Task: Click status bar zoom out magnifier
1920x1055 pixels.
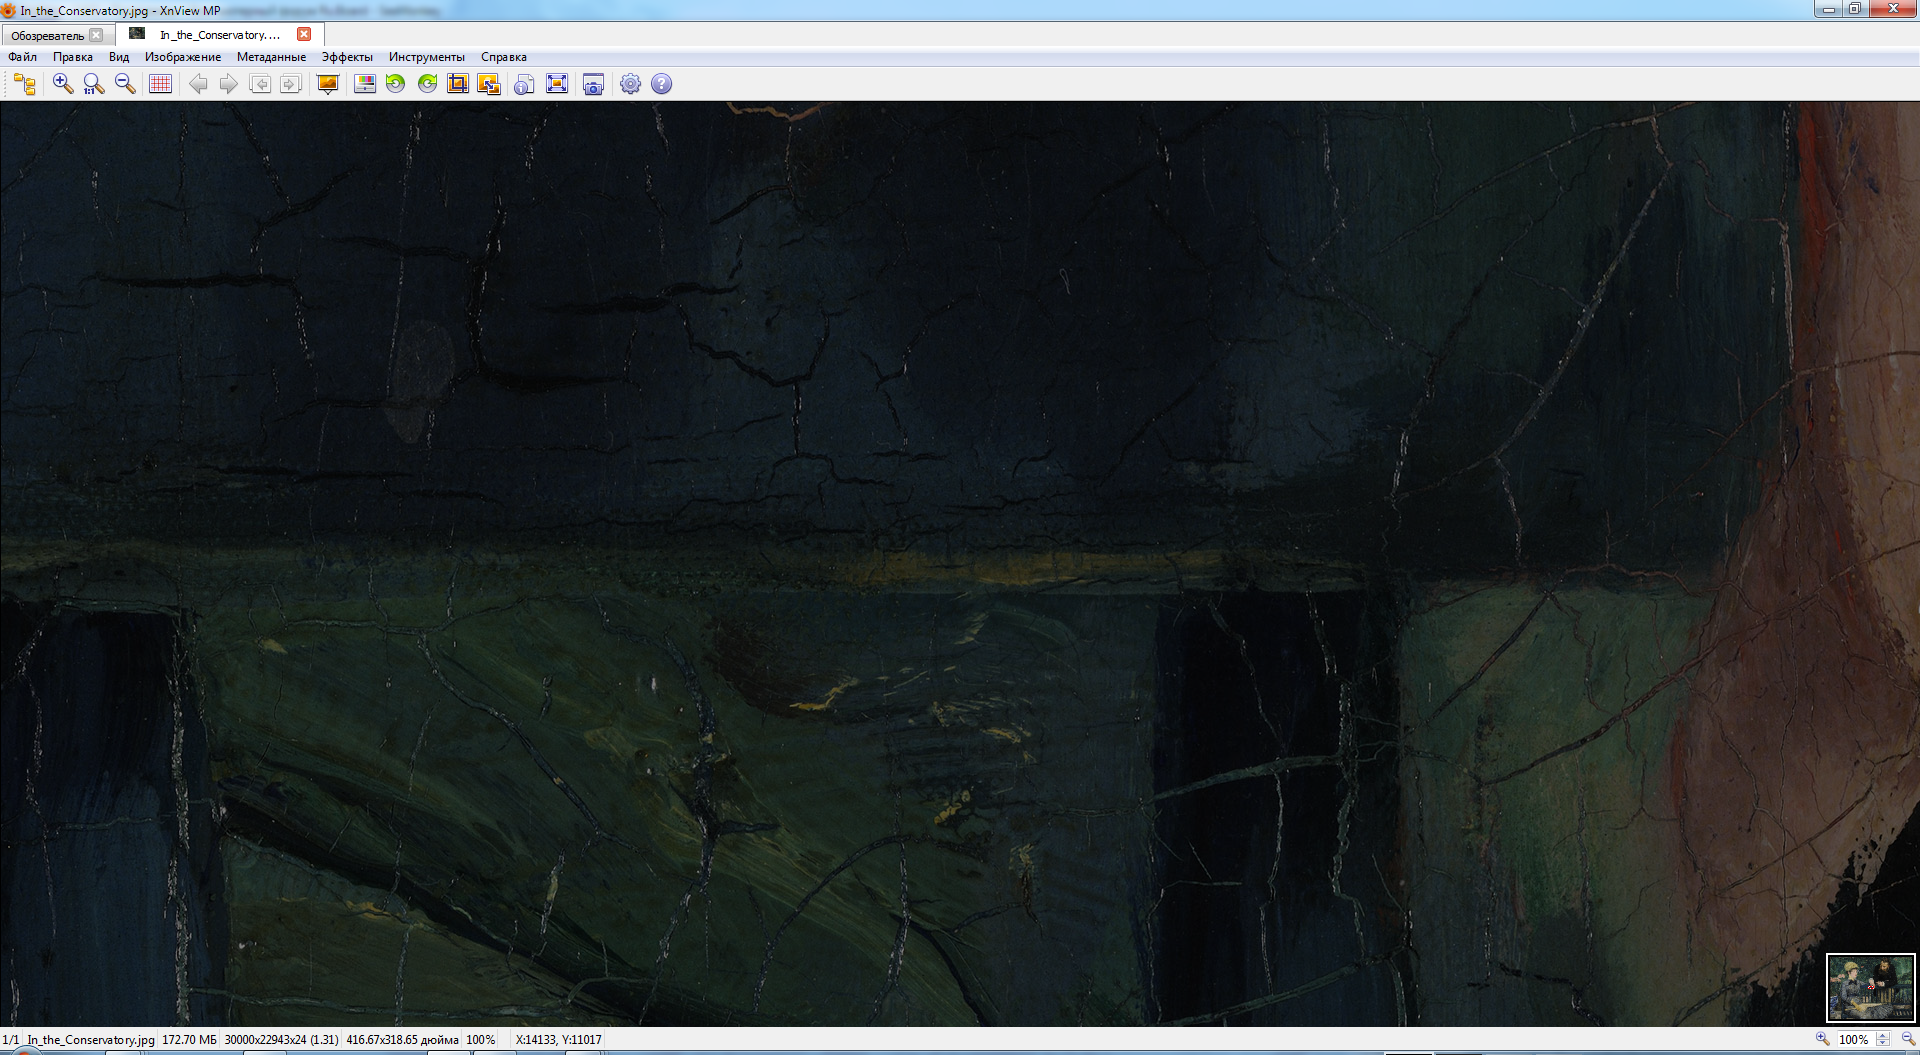Action: tap(1908, 1039)
